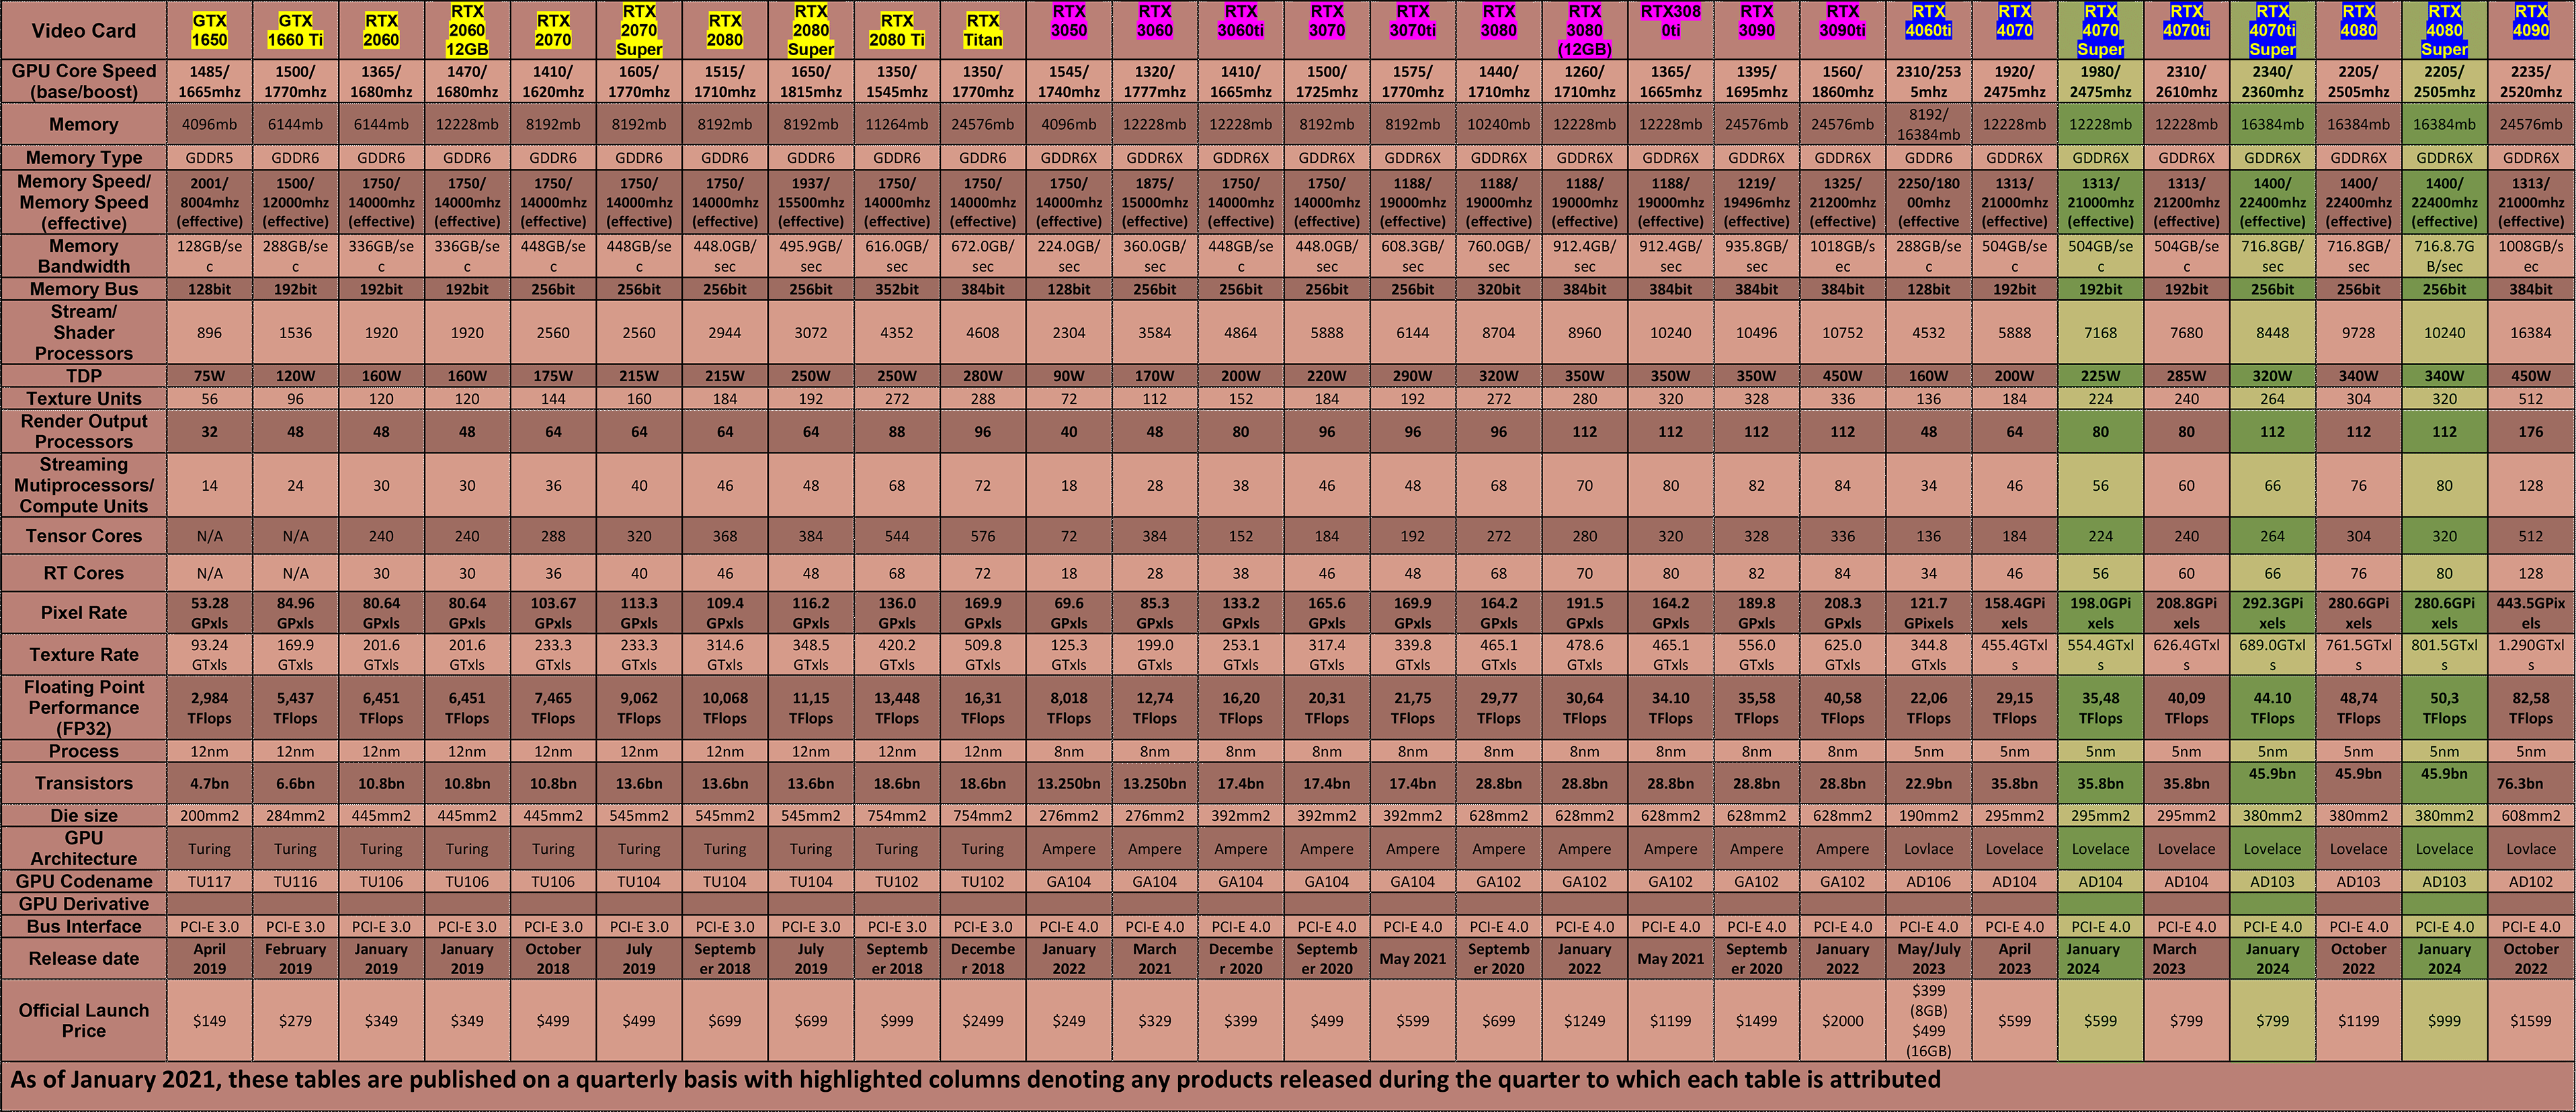The width and height of the screenshot is (2576, 1112).
Task: Select the Release date row label
Action: pyautogui.click(x=84, y=958)
